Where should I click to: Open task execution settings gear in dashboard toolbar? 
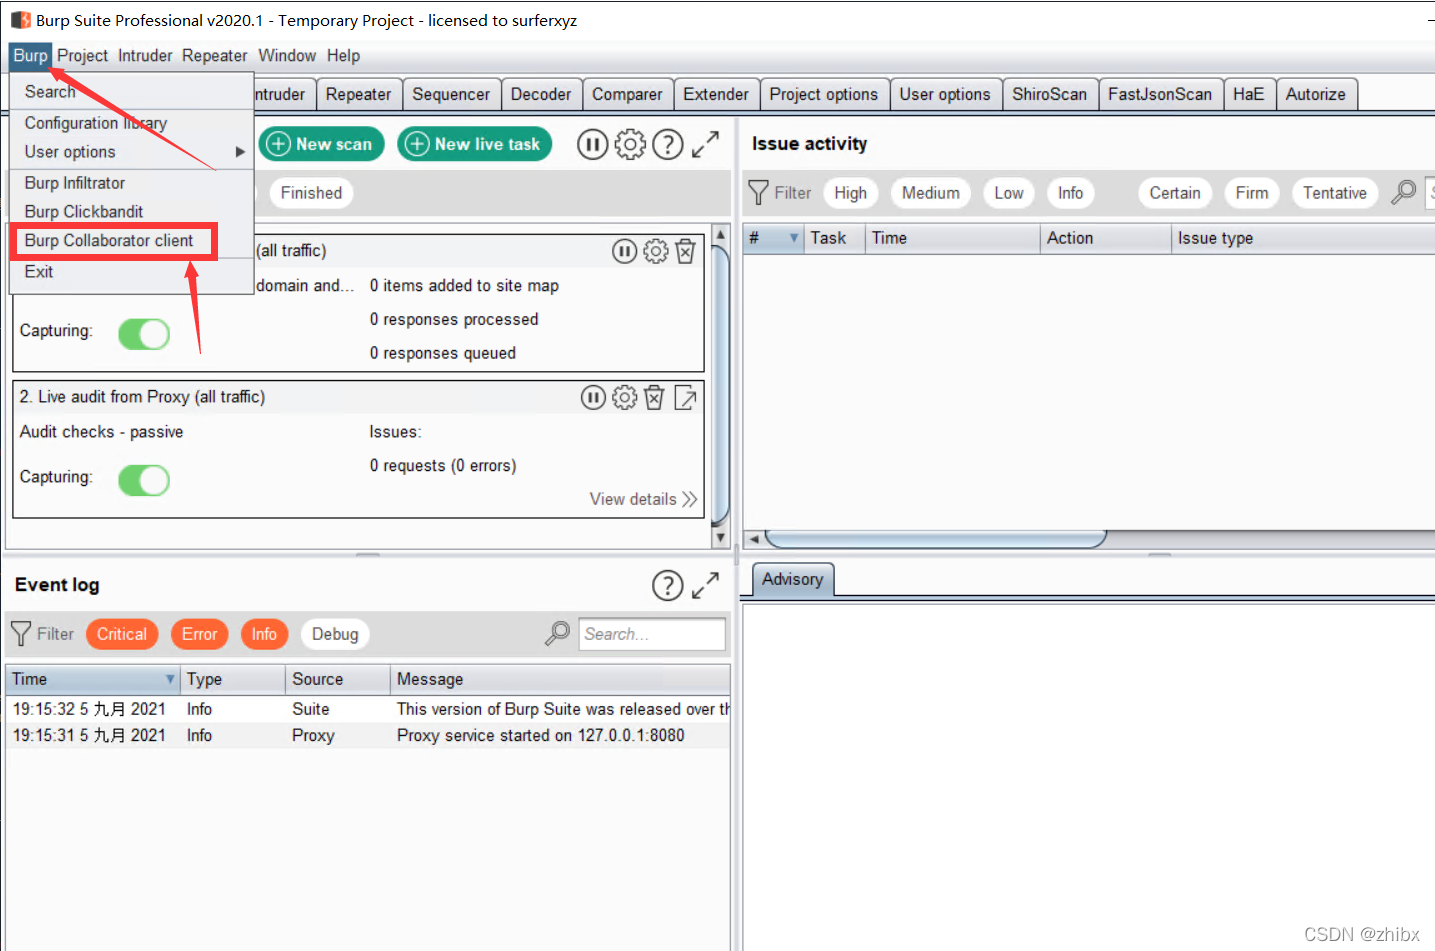tap(630, 145)
